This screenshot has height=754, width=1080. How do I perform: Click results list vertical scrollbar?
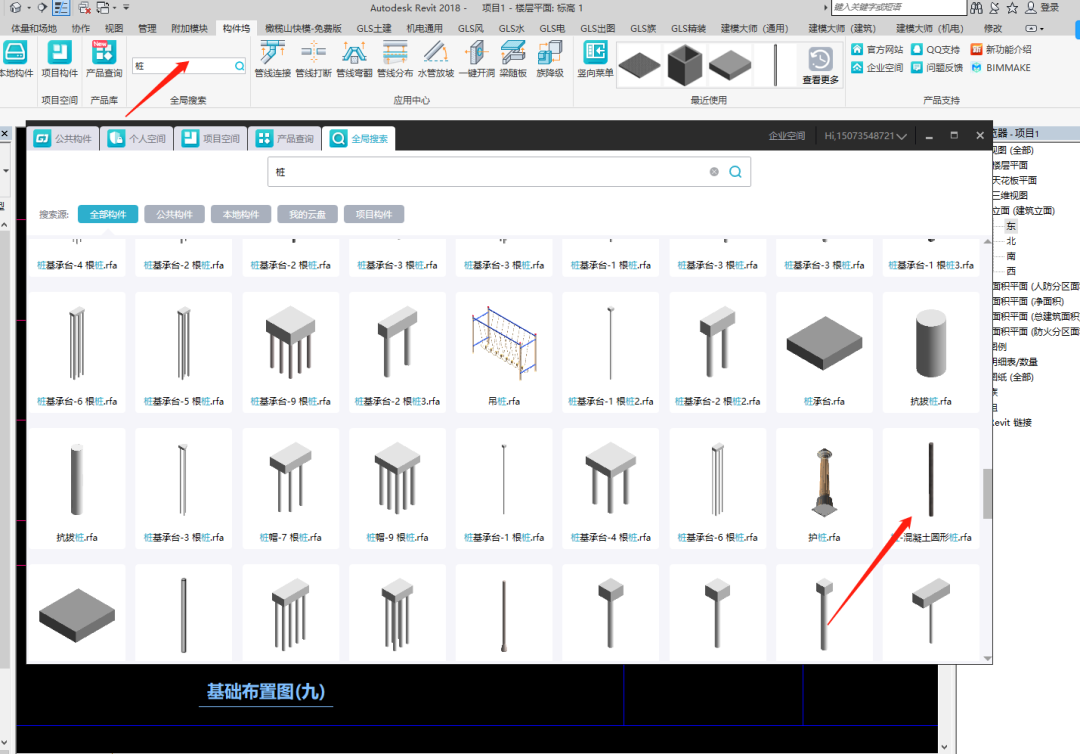tap(988, 493)
